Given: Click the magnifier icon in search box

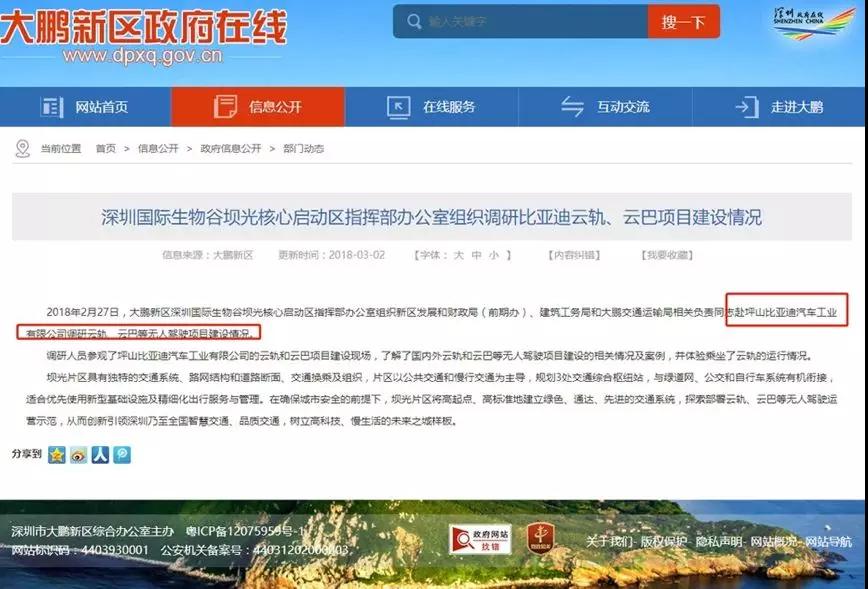Looking at the screenshot, I should 414,22.
